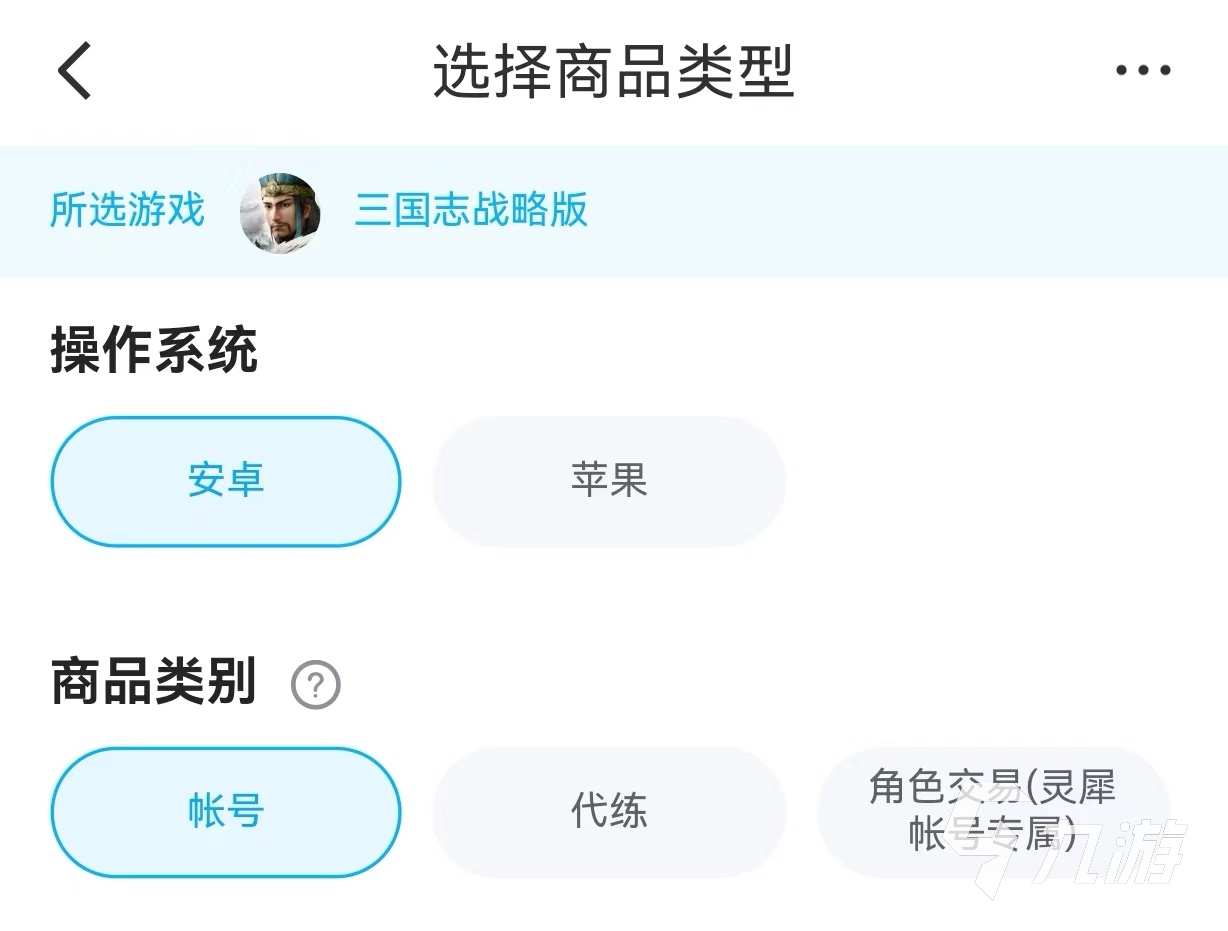Choose the 代练 product category

[x=609, y=812]
